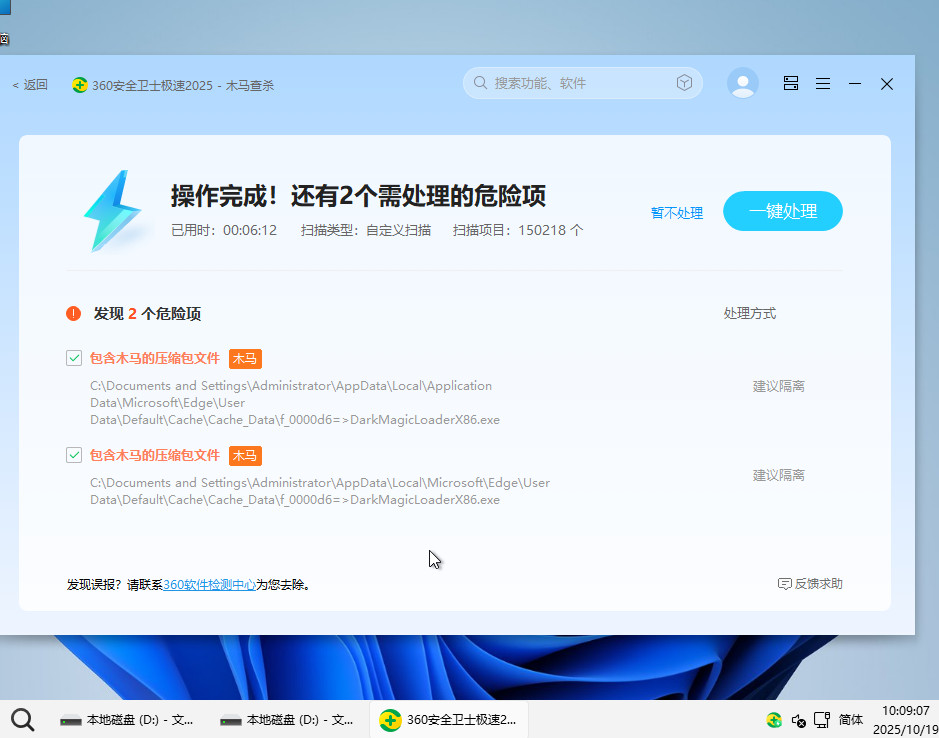Image resolution: width=939 pixels, height=738 pixels.
Task: Click 已用时：00:06:12 text
Action: (224, 230)
